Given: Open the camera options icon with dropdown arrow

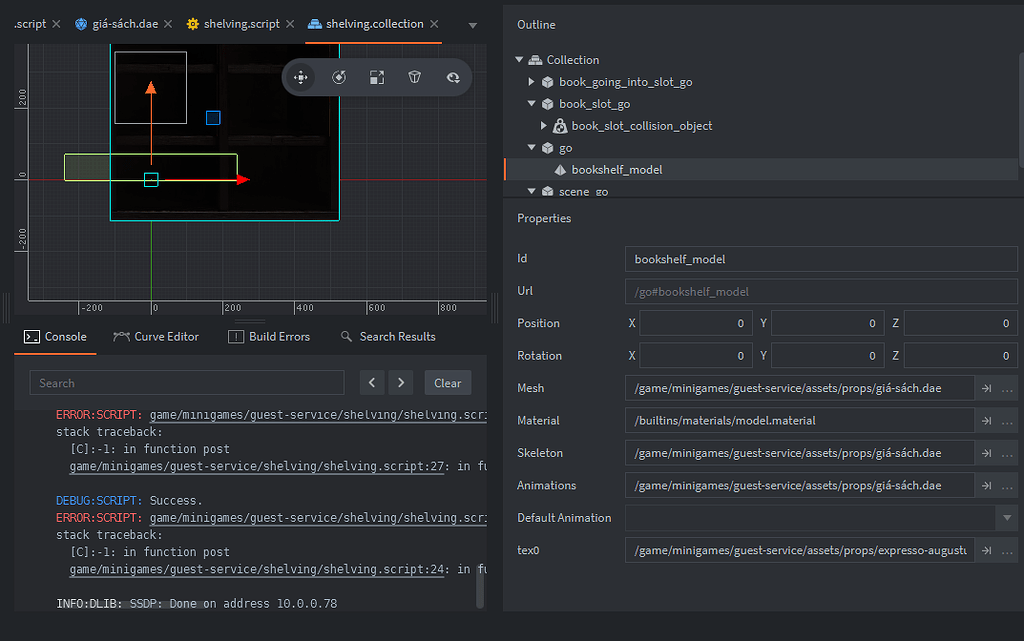Looking at the screenshot, I should 453,77.
